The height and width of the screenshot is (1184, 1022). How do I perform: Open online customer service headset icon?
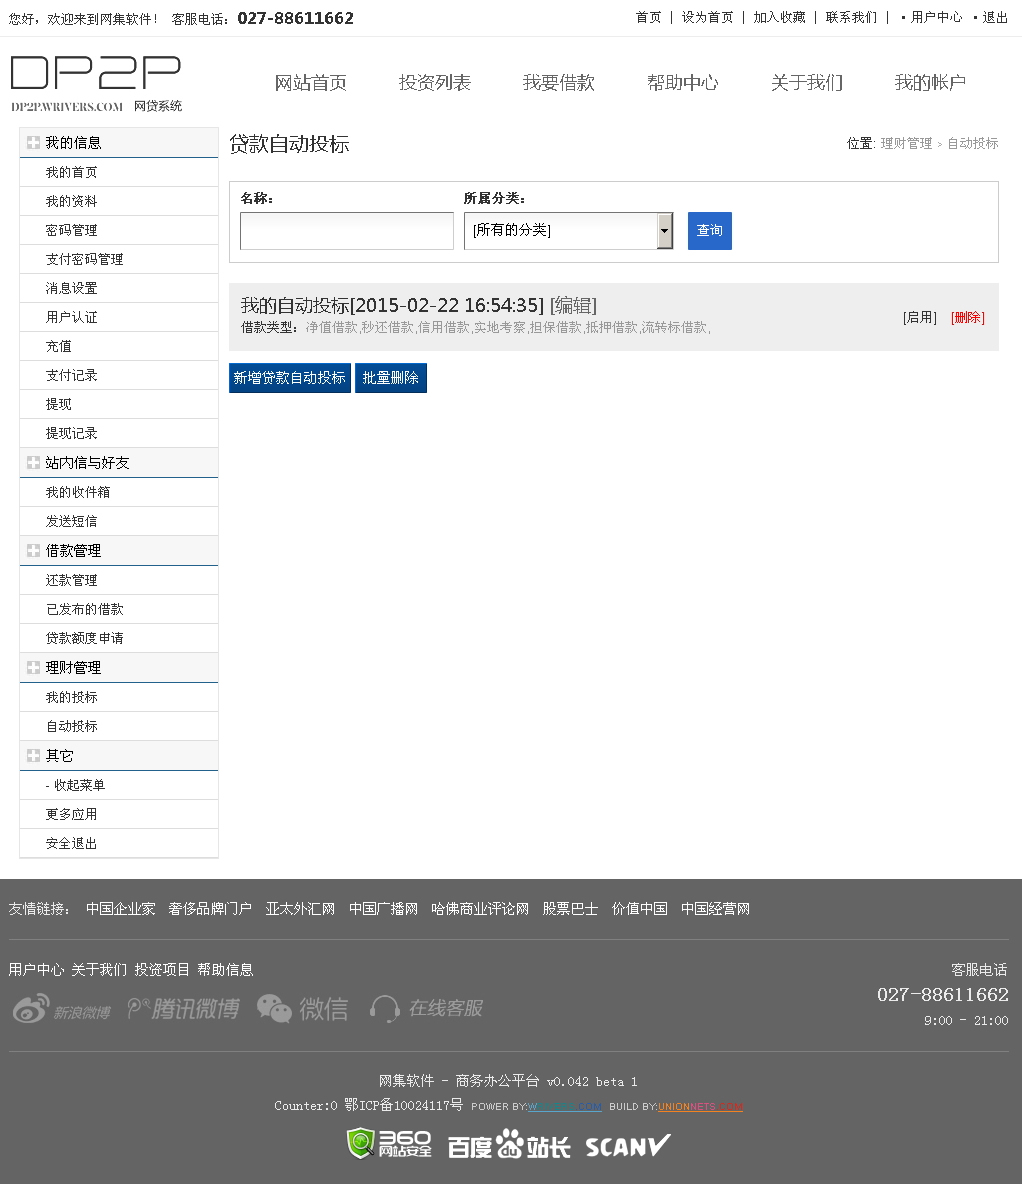(x=426, y=1009)
